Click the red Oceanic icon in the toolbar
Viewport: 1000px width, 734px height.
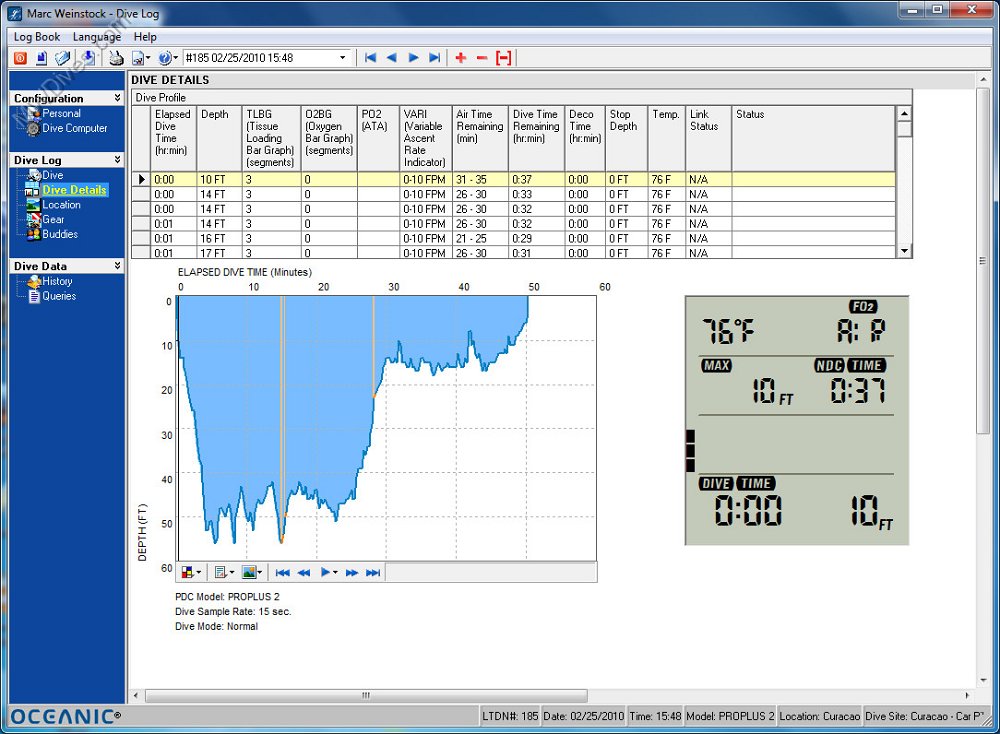(x=20, y=58)
